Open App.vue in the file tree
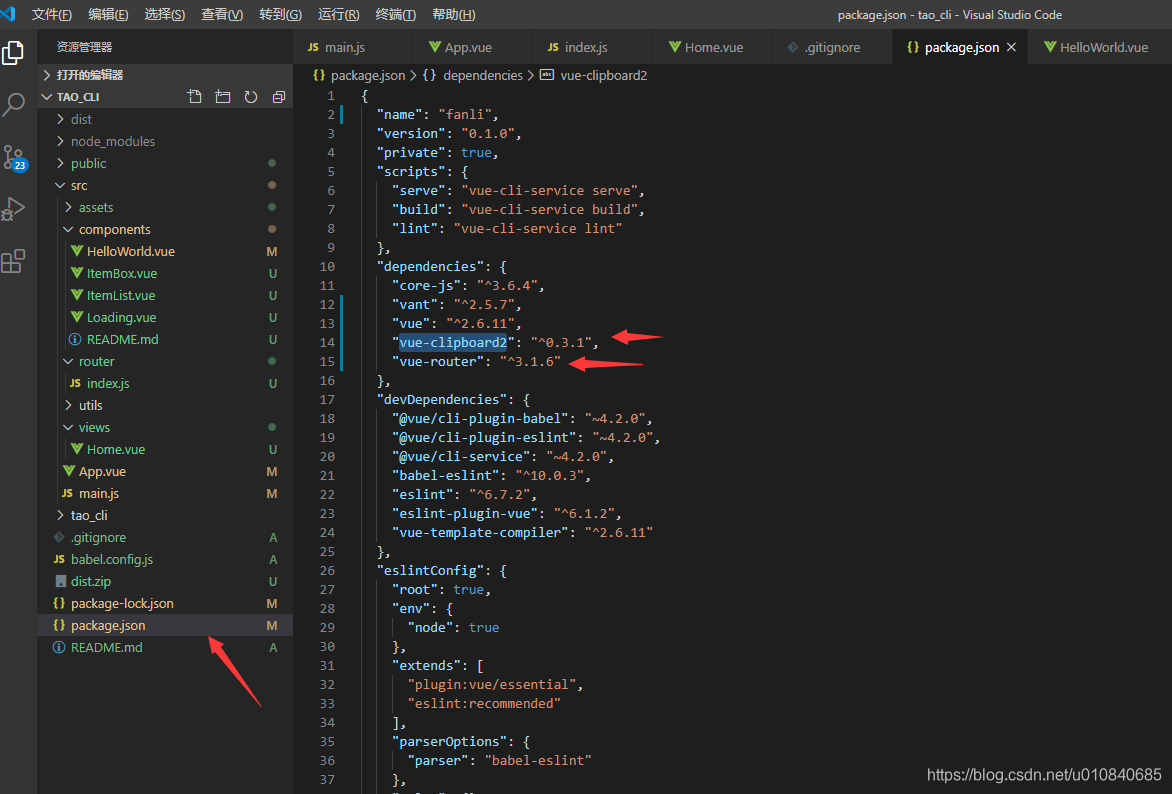The image size is (1172, 794). coord(102,472)
